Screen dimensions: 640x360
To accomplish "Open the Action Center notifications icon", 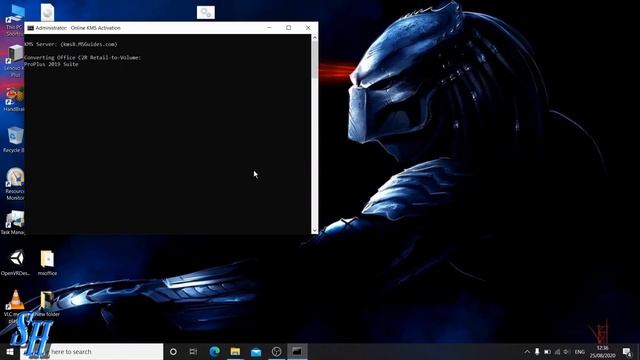I will (627, 351).
